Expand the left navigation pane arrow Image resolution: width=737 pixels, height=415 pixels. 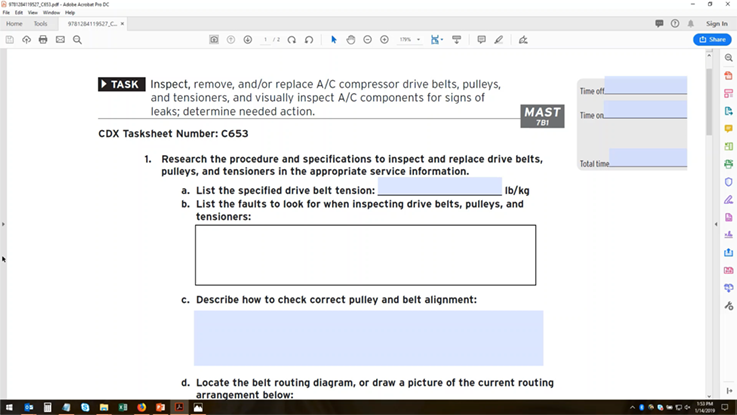3,223
